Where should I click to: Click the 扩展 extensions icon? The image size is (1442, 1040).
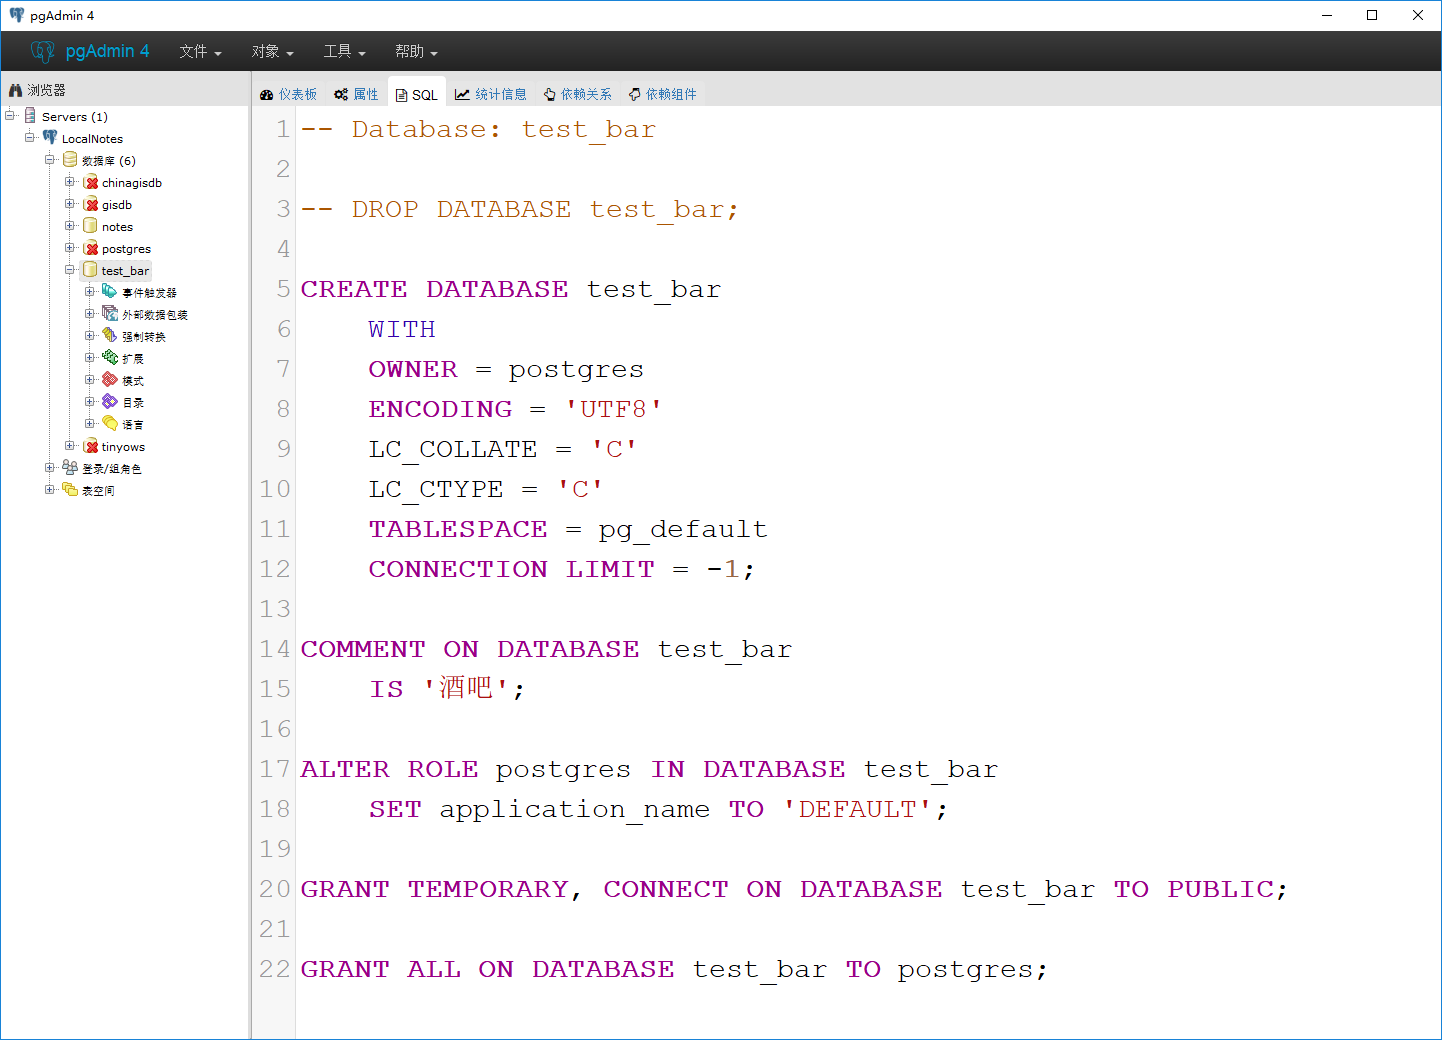click(110, 358)
